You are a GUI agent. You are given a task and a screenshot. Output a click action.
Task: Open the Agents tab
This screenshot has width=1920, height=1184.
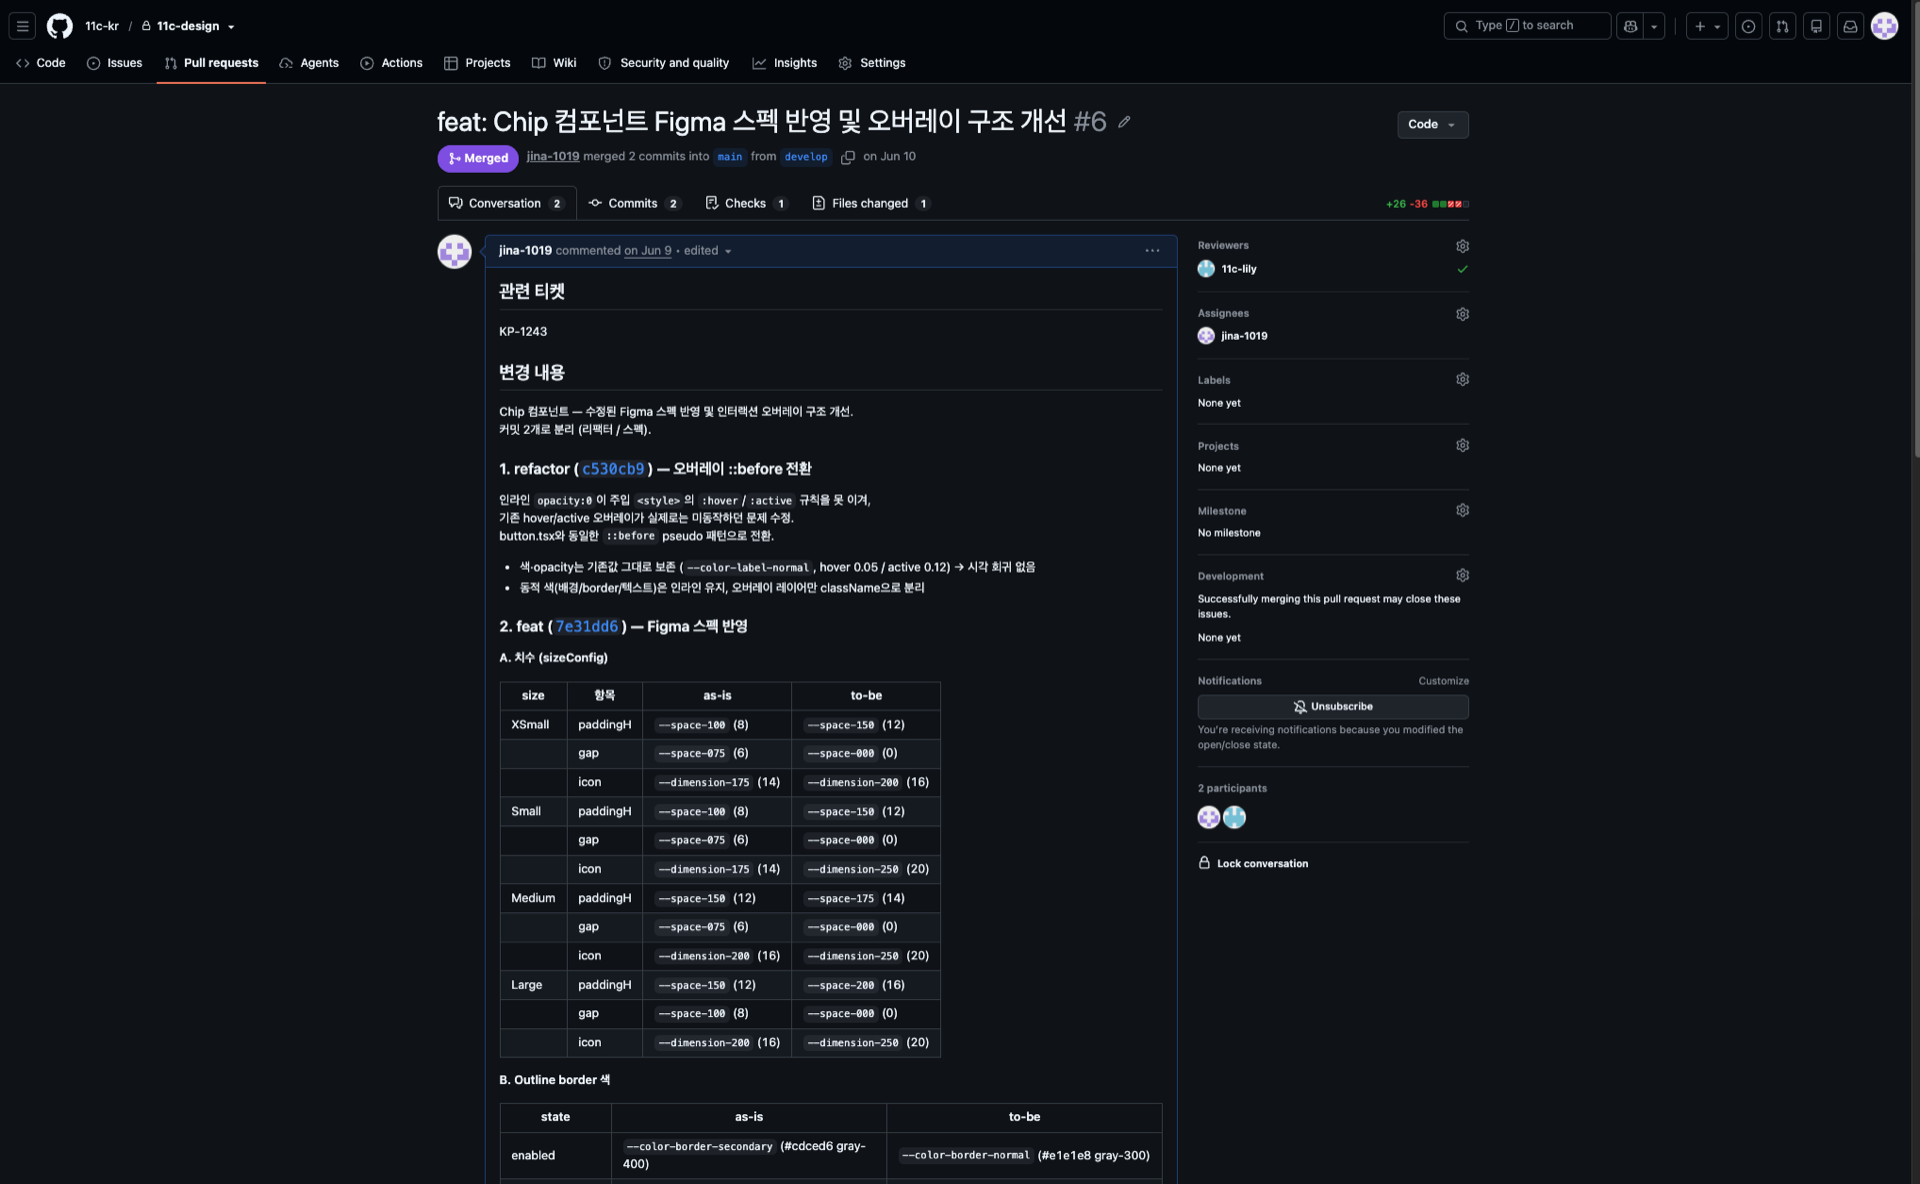pos(309,63)
